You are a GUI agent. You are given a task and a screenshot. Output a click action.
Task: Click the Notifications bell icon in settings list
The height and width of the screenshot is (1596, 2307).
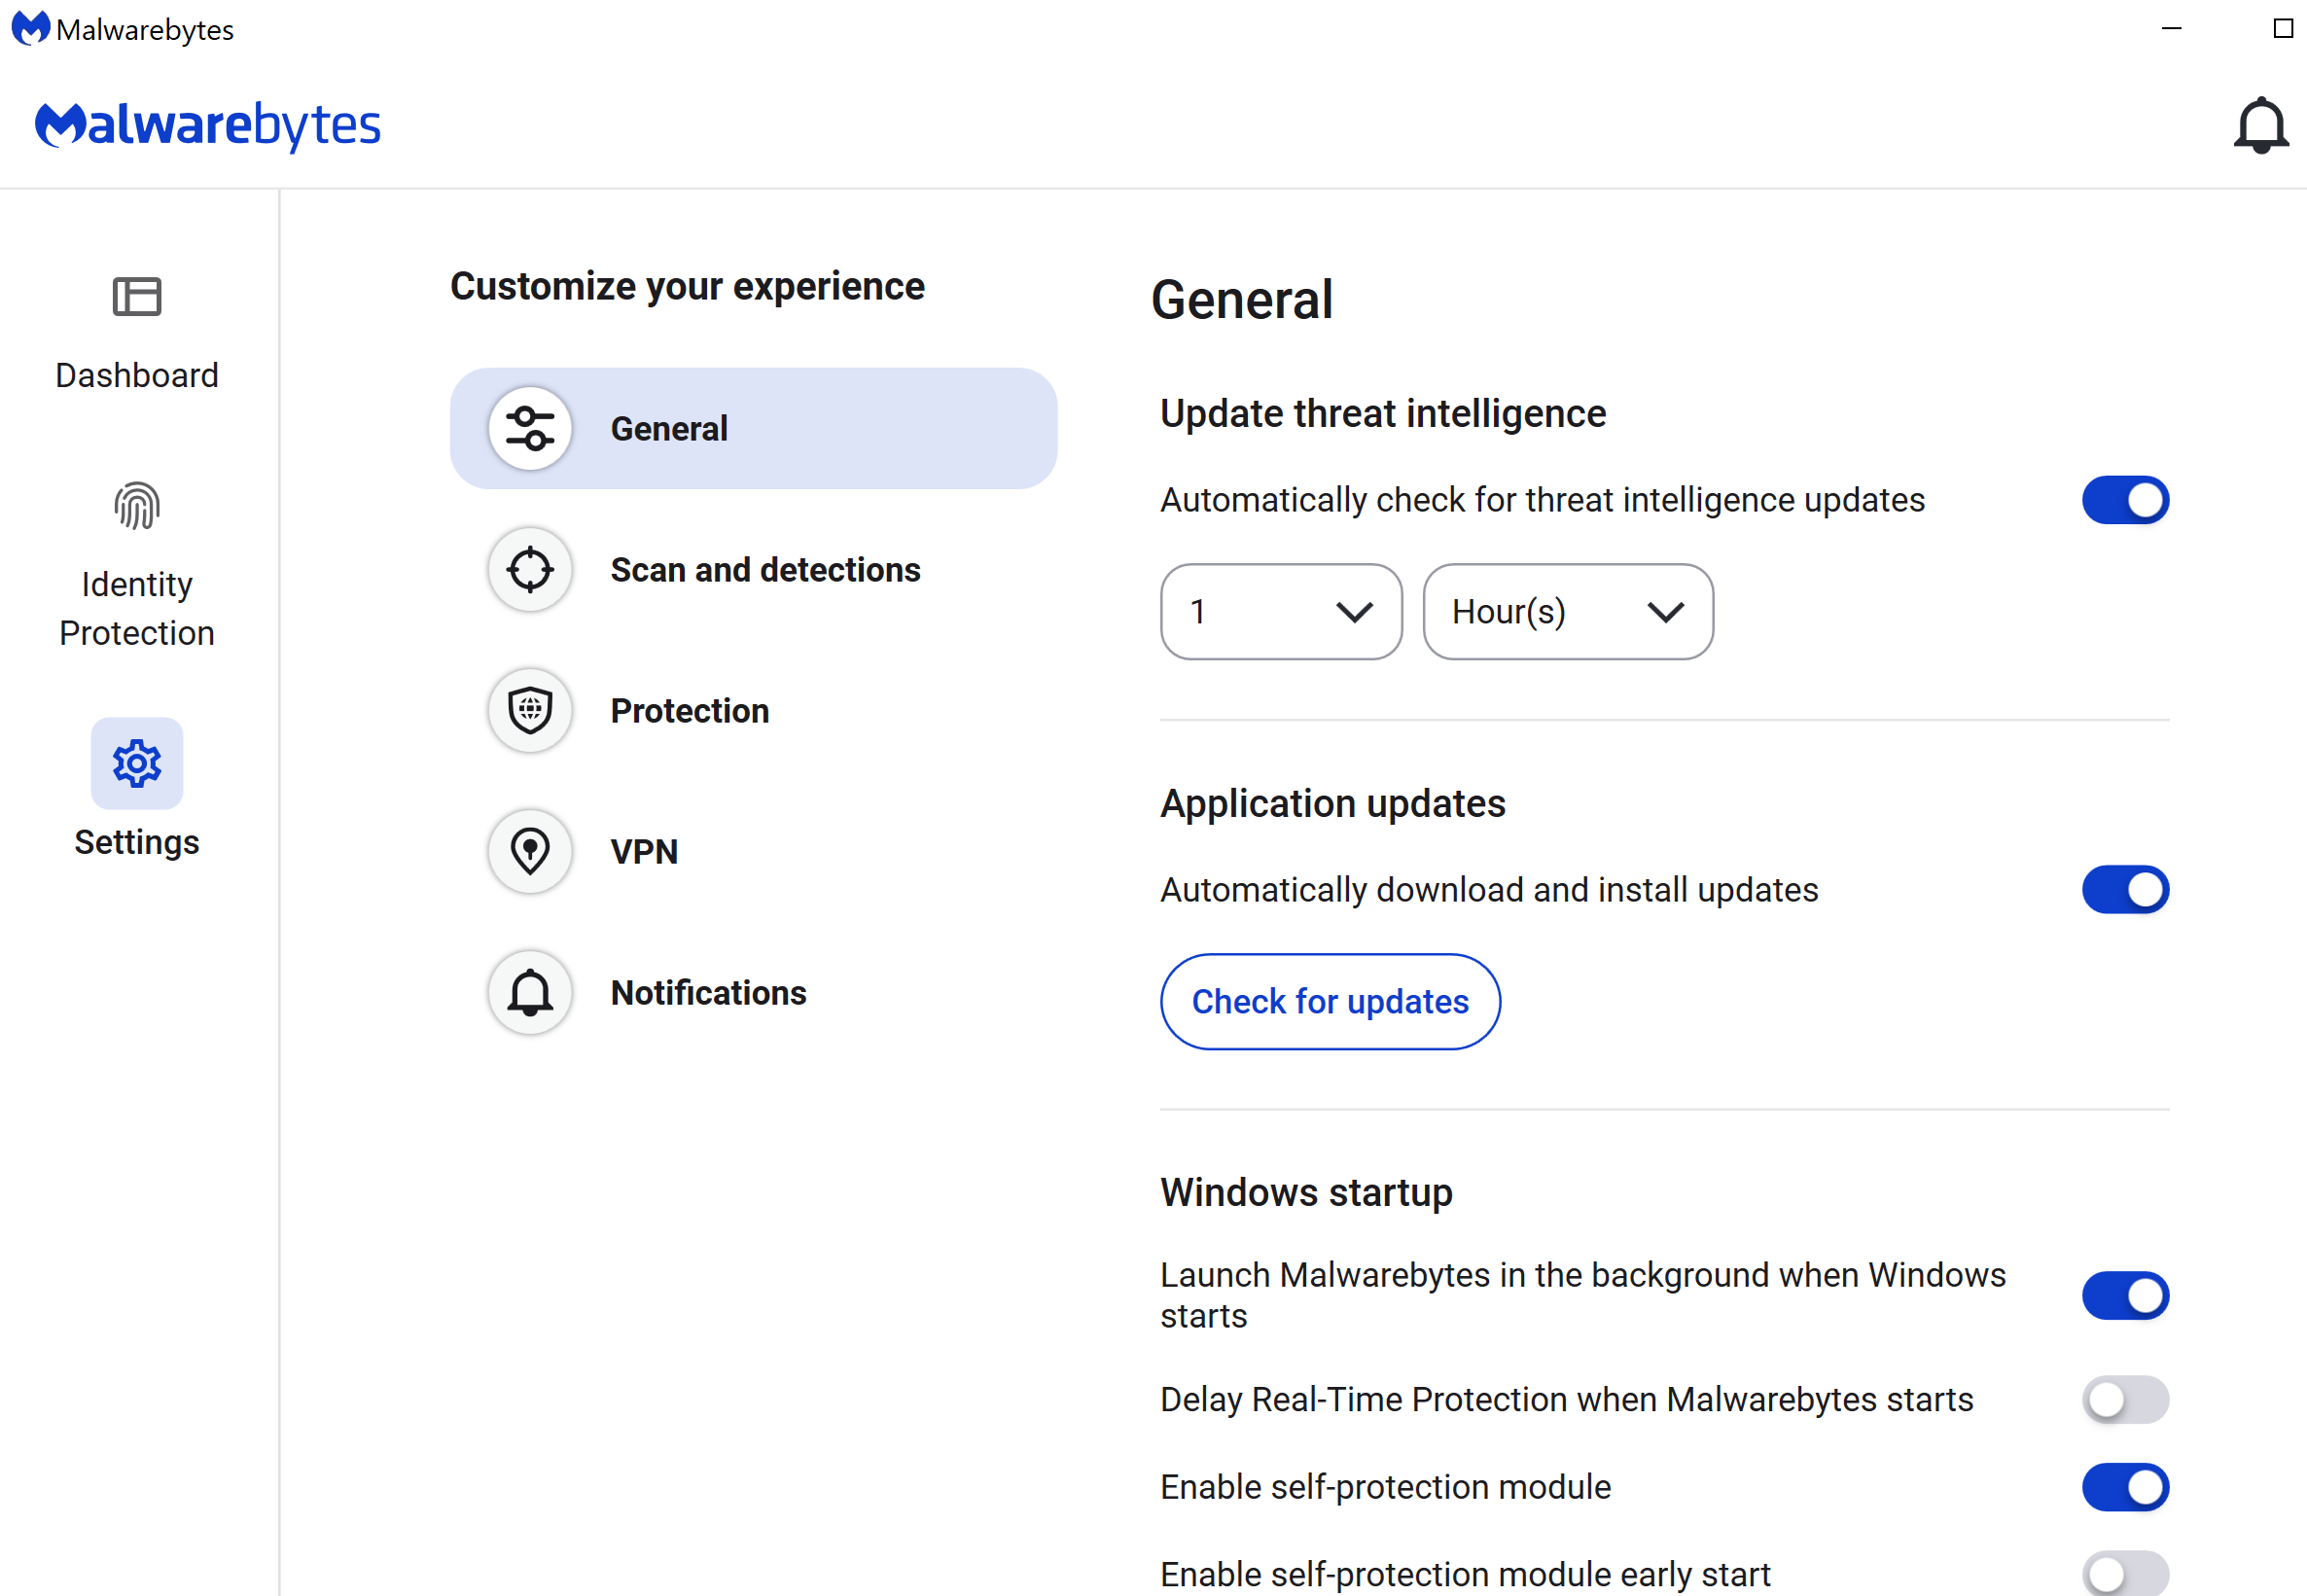click(x=530, y=993)
